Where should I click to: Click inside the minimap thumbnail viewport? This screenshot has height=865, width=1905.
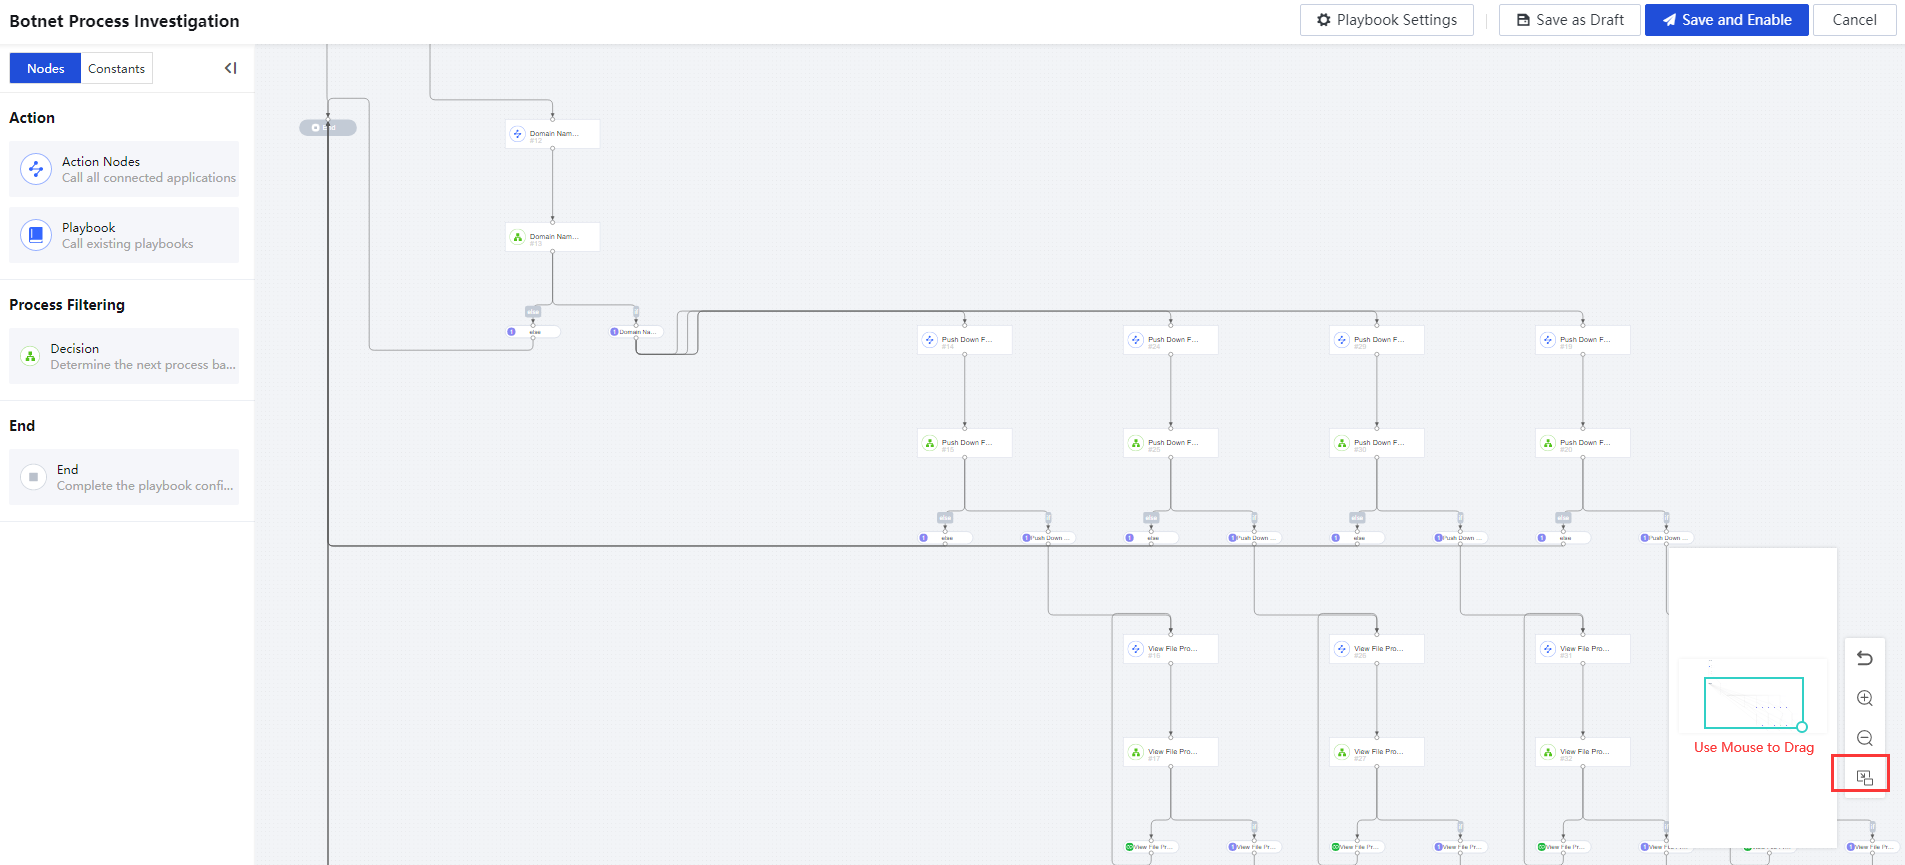click(x=1753, y=702)
